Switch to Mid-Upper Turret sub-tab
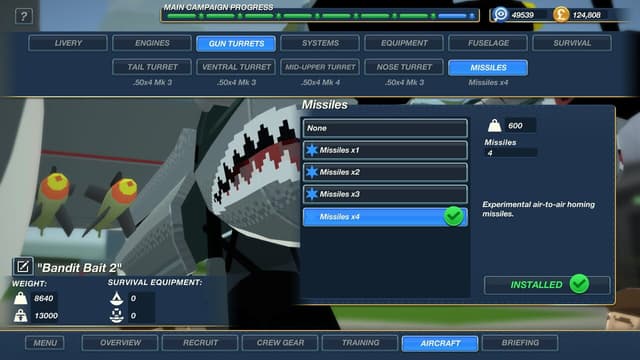This screenshot has height=360, width=640. click(x=320, y=67)
